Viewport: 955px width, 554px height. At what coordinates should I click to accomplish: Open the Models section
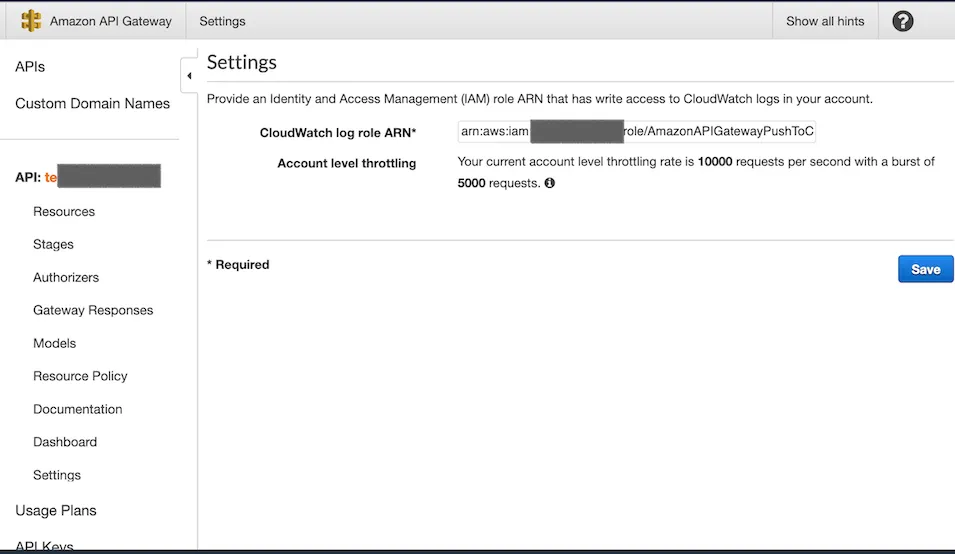[x=54, y=343]
